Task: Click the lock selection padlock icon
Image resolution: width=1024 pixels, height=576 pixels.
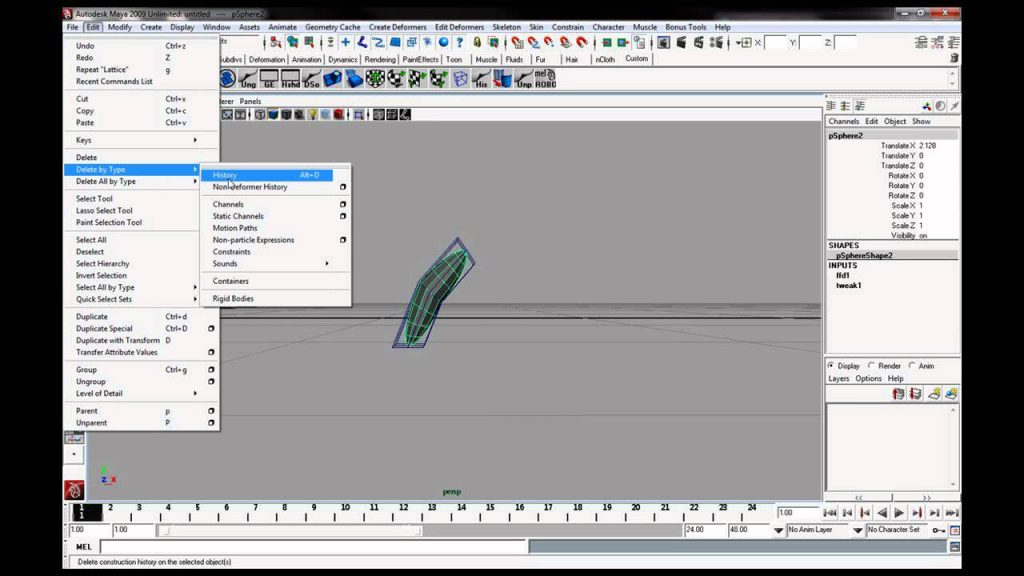Action: click(477, 42)
